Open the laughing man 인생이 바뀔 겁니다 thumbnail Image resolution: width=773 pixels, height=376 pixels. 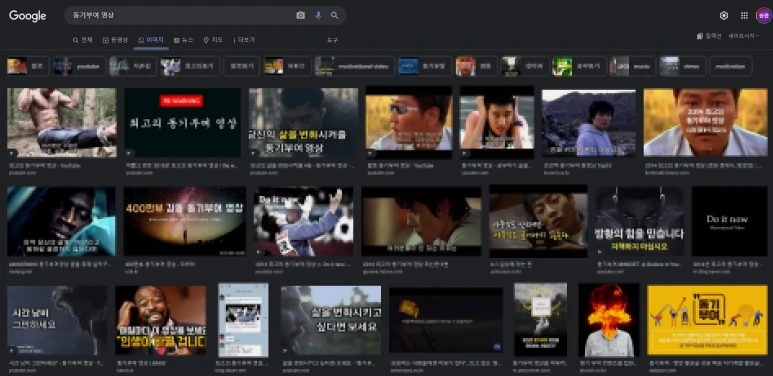click(161, 320)
